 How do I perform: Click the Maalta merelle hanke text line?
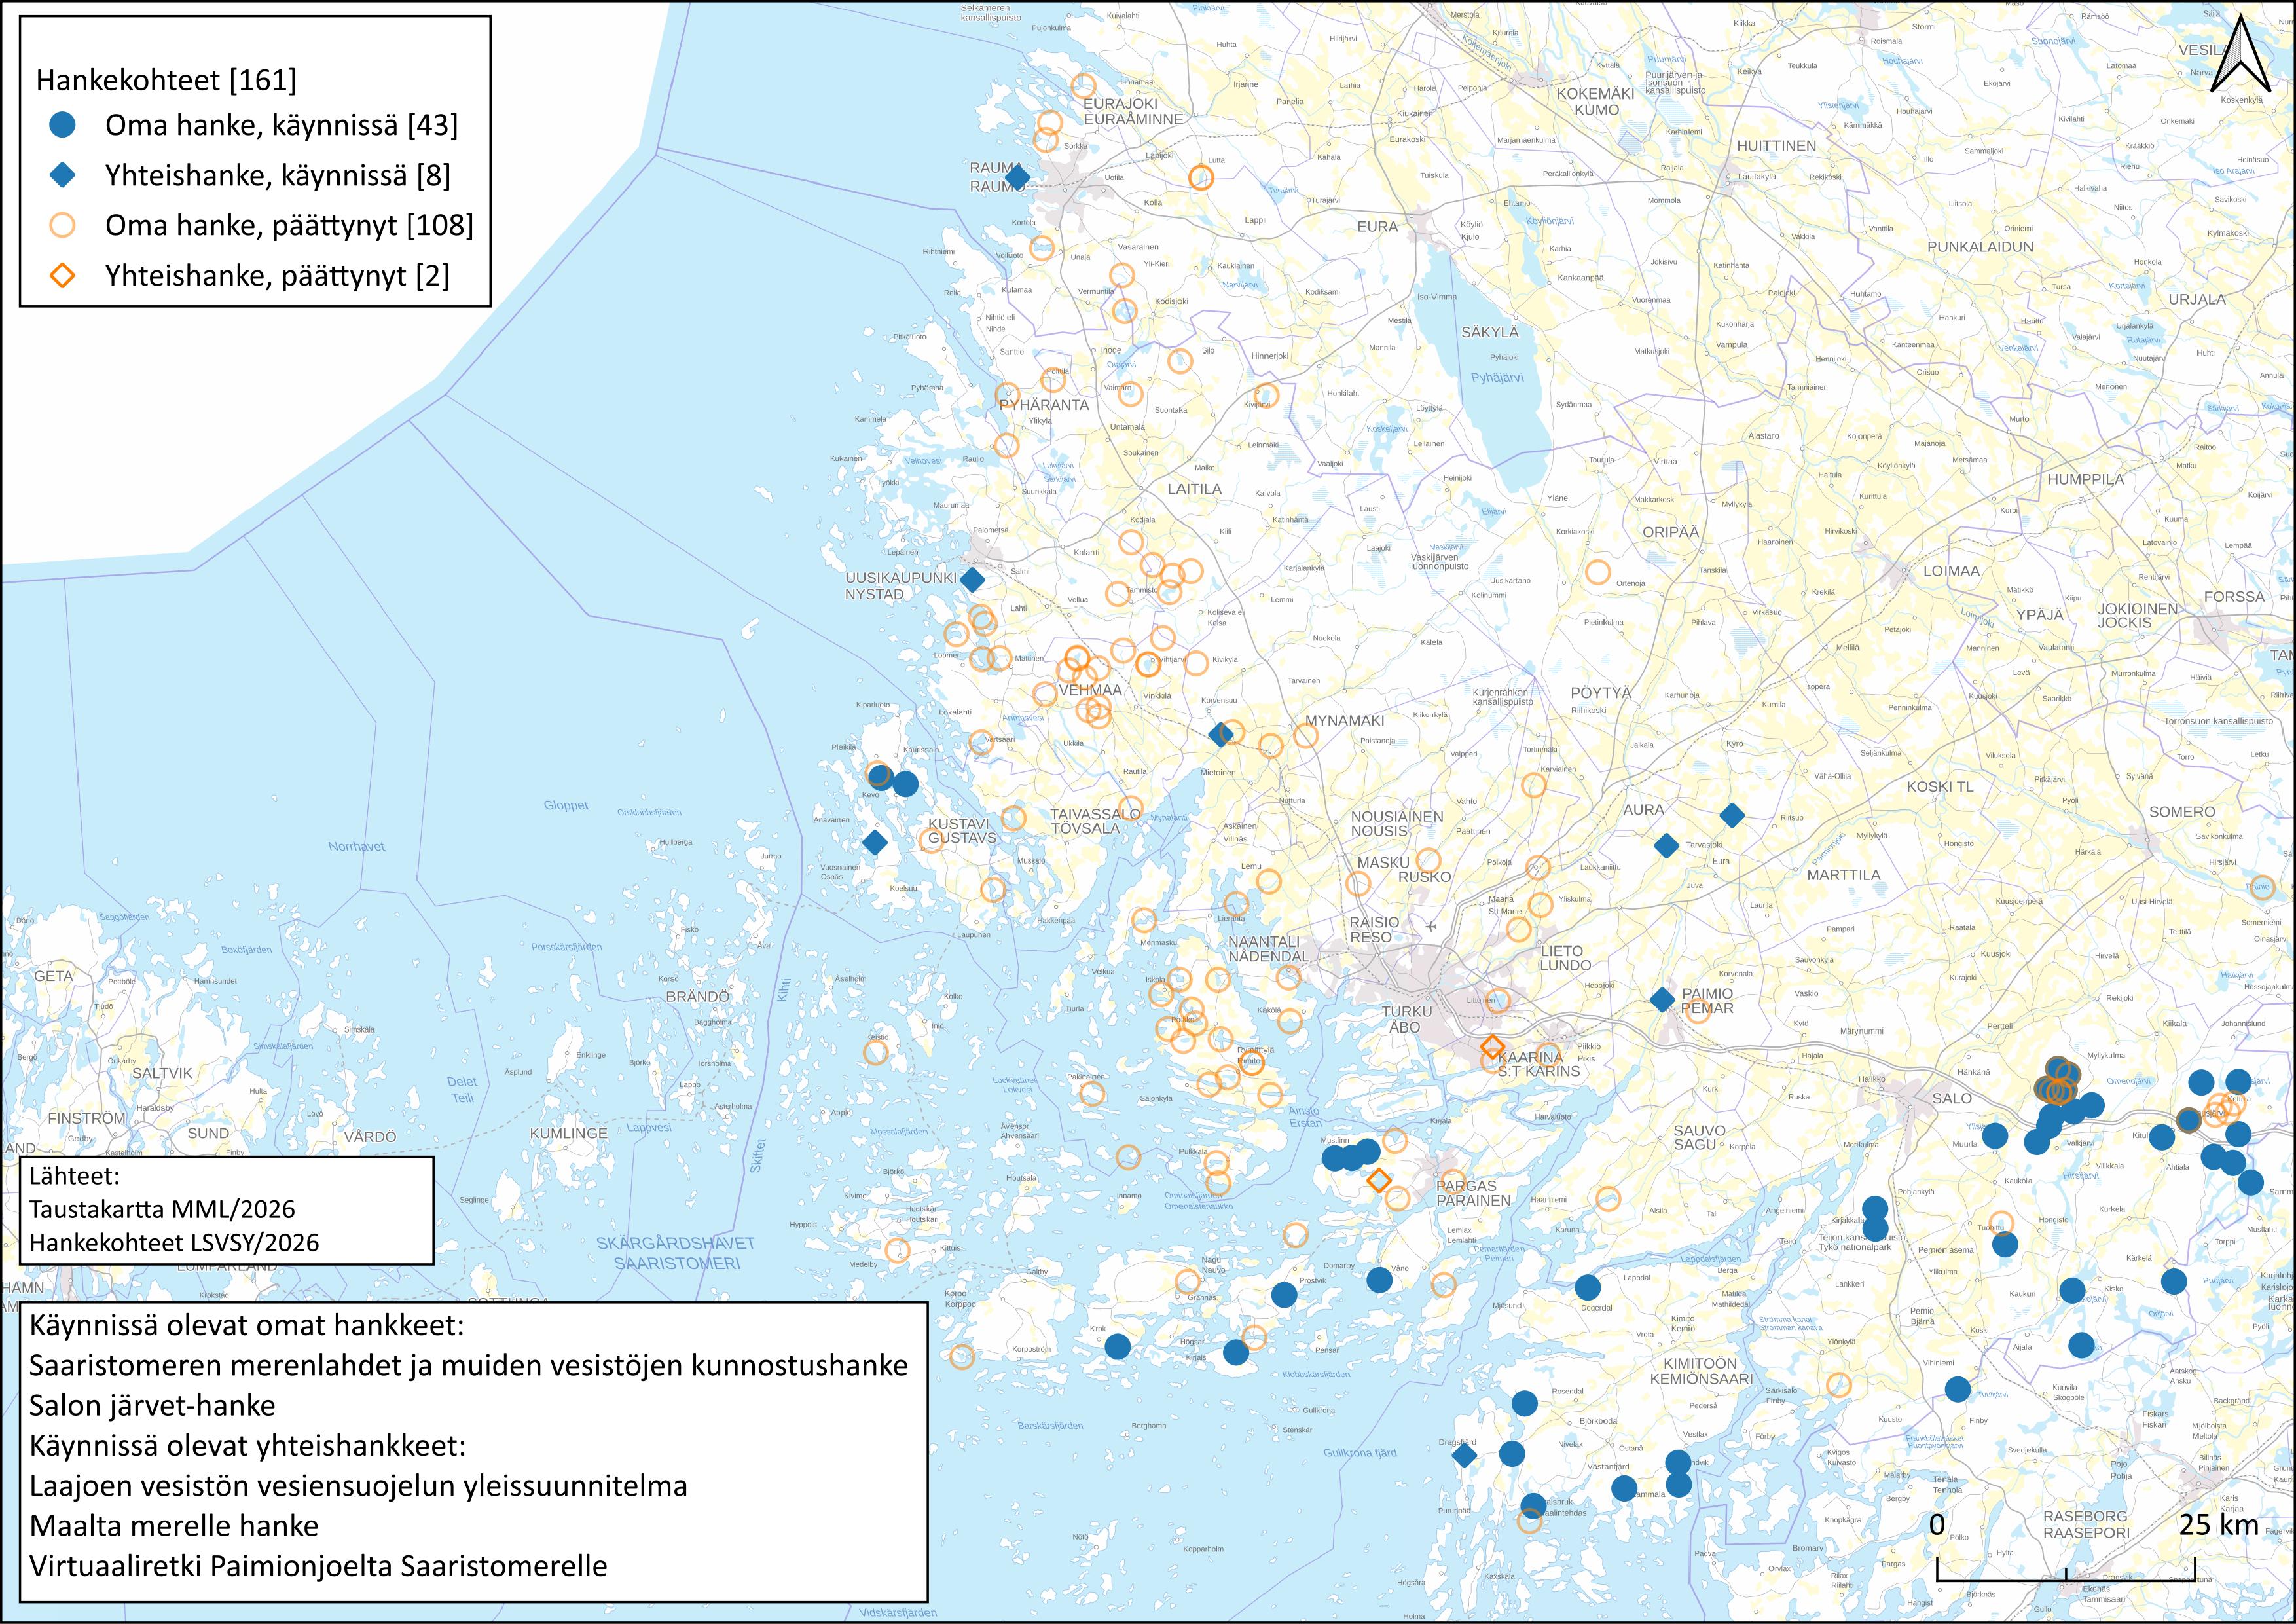pyautogui.click(x=174, y=1525)
